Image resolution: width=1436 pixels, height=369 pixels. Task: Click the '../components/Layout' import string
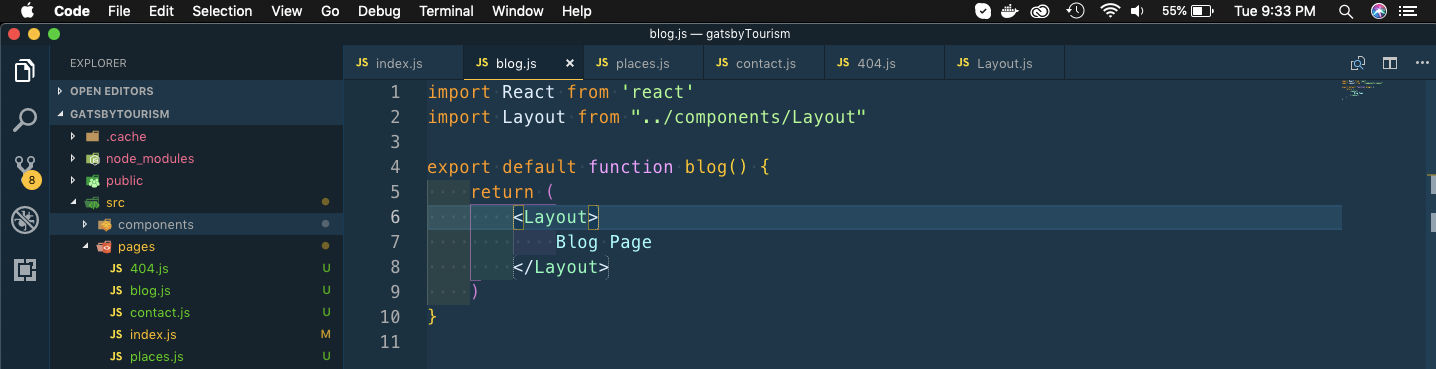pyautogui.click(x=748, y=117)
